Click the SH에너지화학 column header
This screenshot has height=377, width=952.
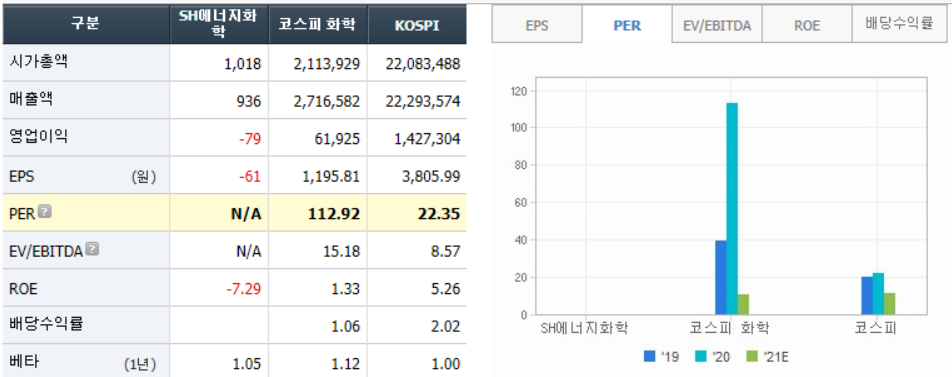[219, 24]
